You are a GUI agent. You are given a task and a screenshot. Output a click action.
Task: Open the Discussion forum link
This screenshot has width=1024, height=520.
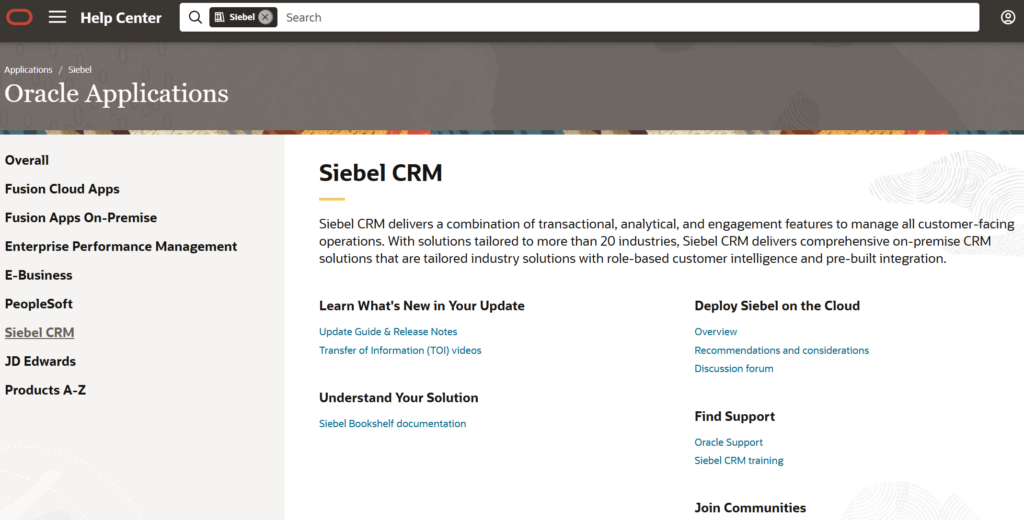point(734,369)
